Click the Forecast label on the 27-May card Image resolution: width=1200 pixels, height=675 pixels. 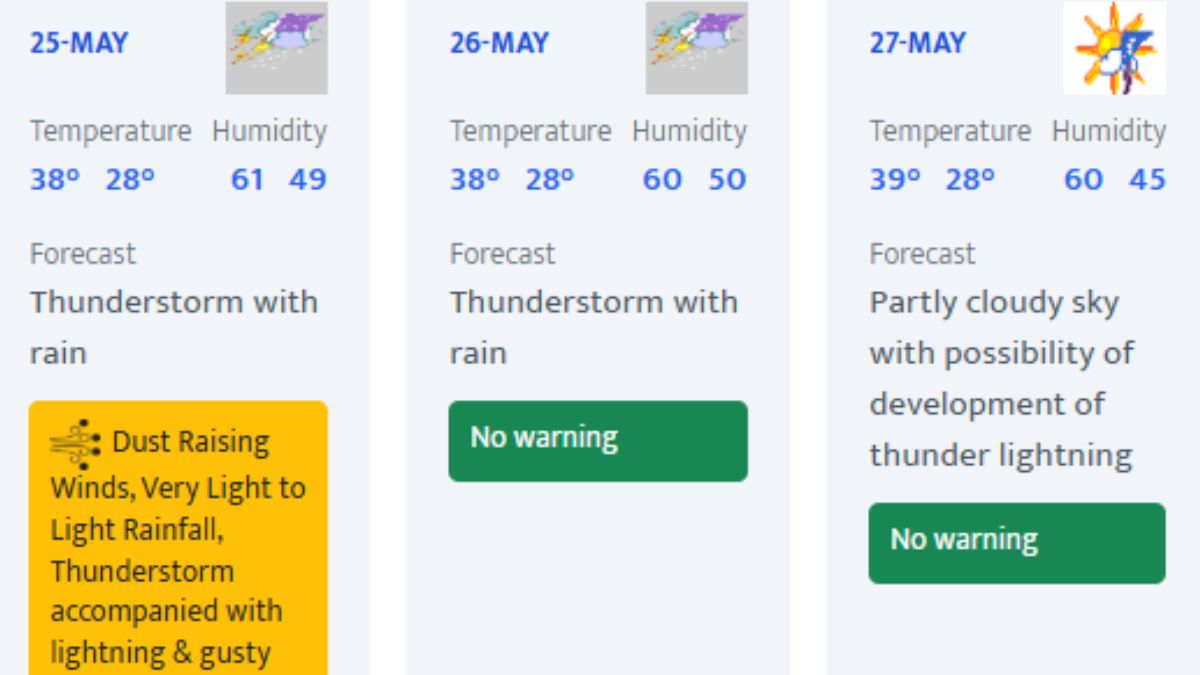click(922, 254)
